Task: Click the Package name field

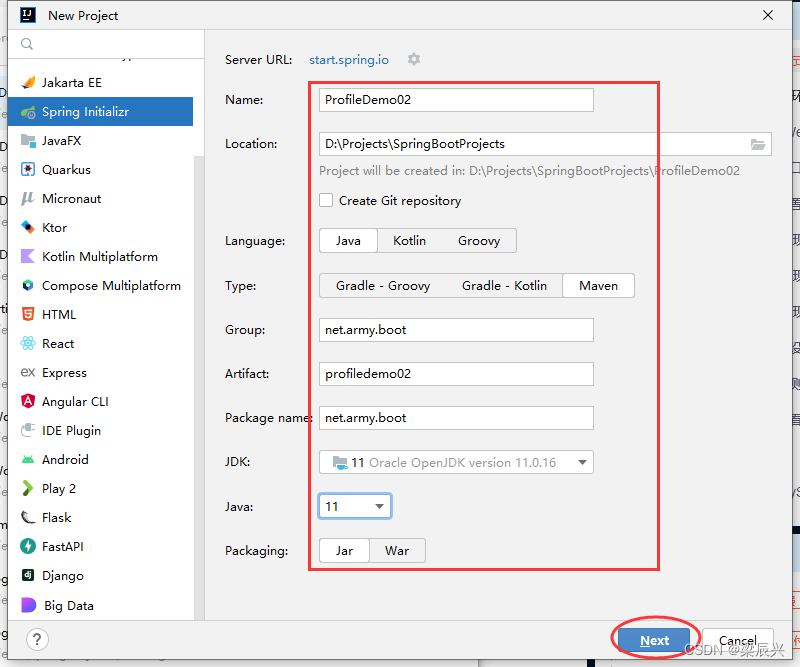Action: [456, 417]
